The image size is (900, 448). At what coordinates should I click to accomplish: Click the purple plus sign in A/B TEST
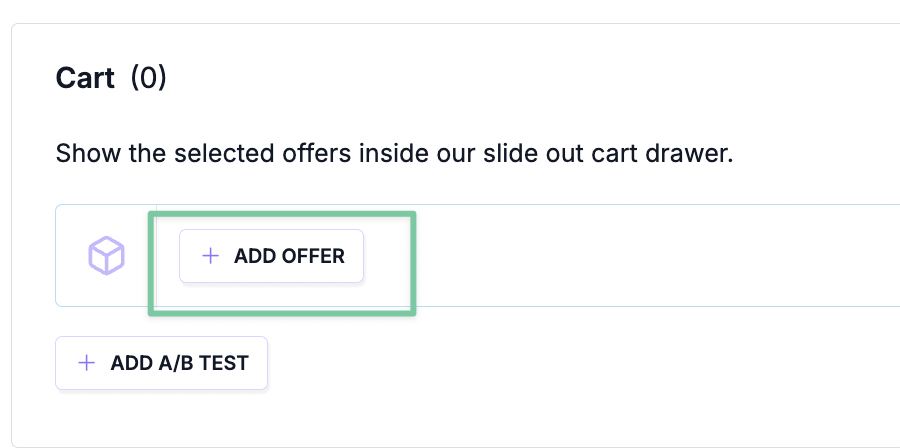[x=87, y=363]
